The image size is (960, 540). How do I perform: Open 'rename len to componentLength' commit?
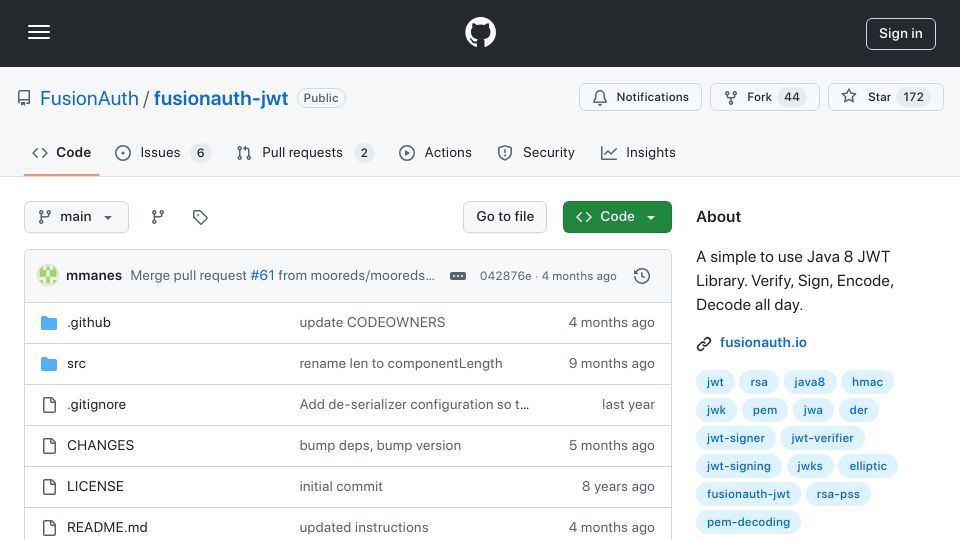coord(400,364)
